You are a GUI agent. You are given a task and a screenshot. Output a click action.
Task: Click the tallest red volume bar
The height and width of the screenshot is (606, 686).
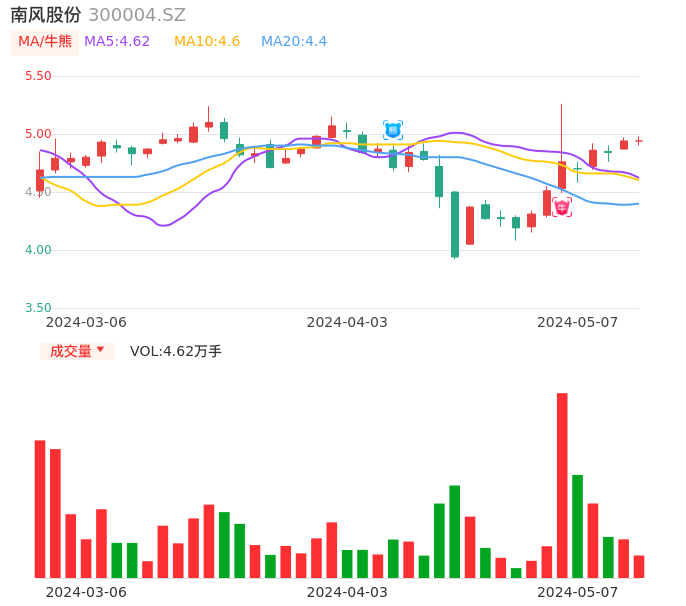click(562, 485)
